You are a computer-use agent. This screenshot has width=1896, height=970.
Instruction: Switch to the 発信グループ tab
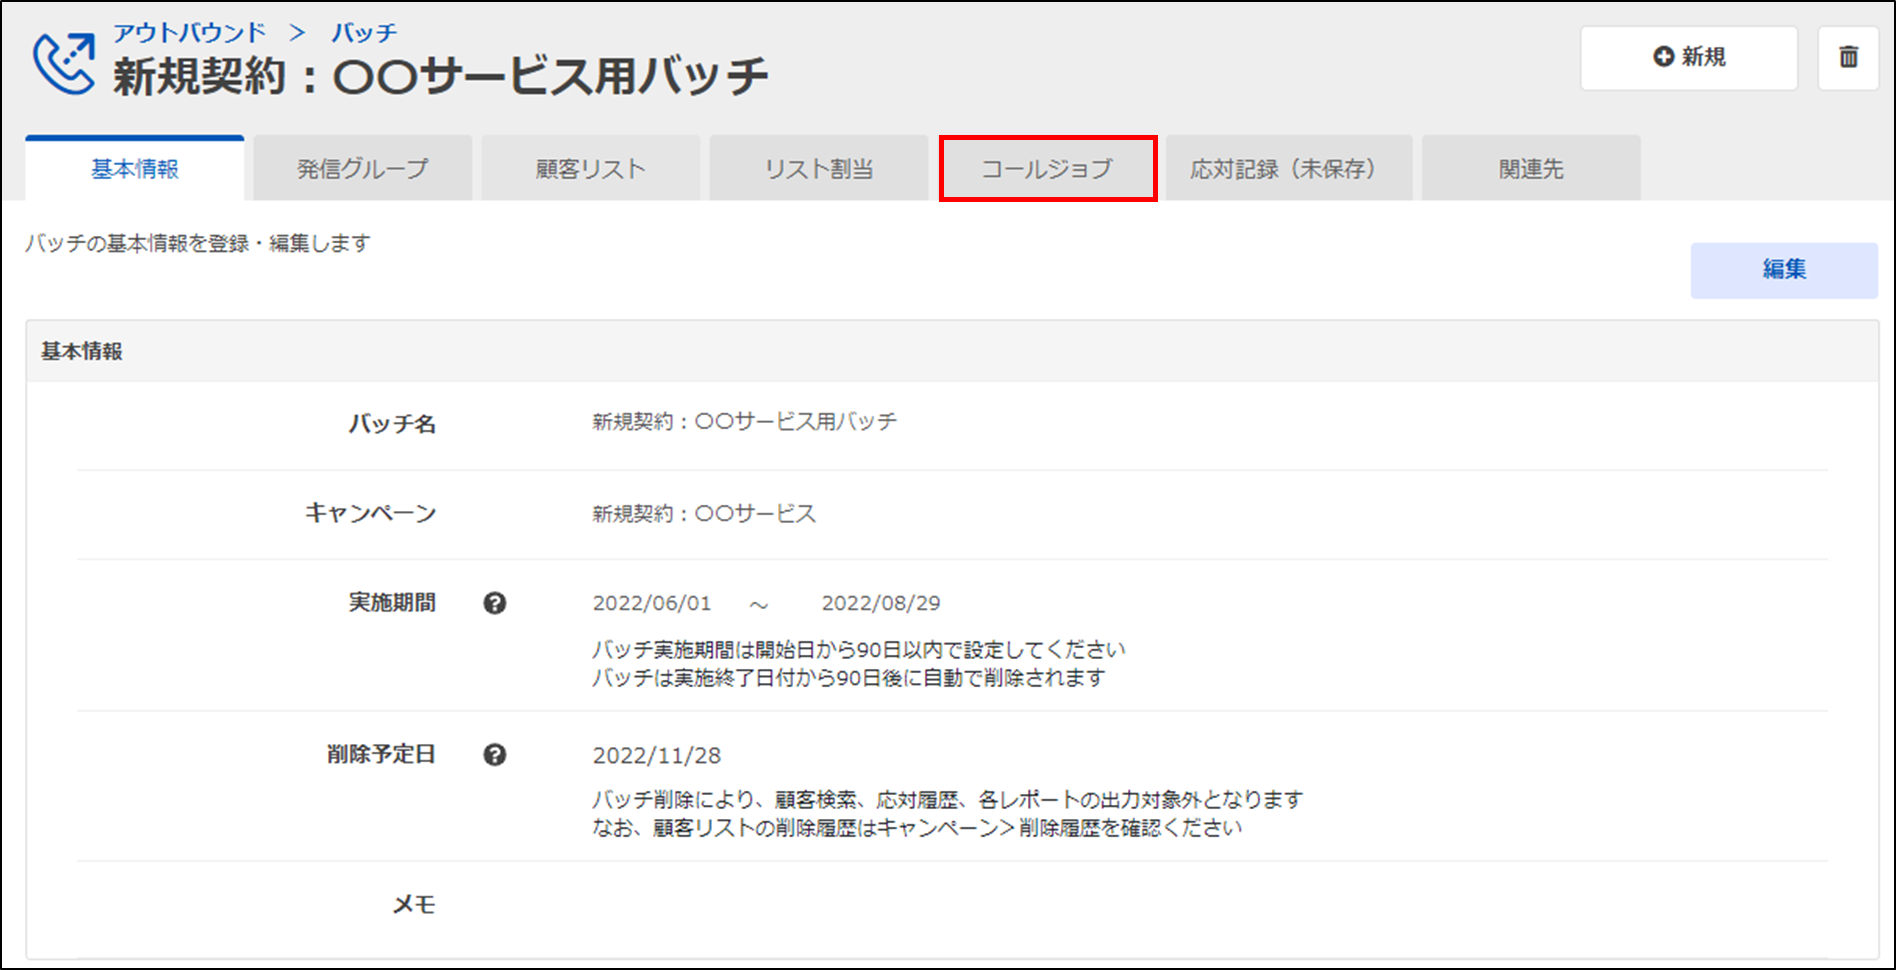362,169
